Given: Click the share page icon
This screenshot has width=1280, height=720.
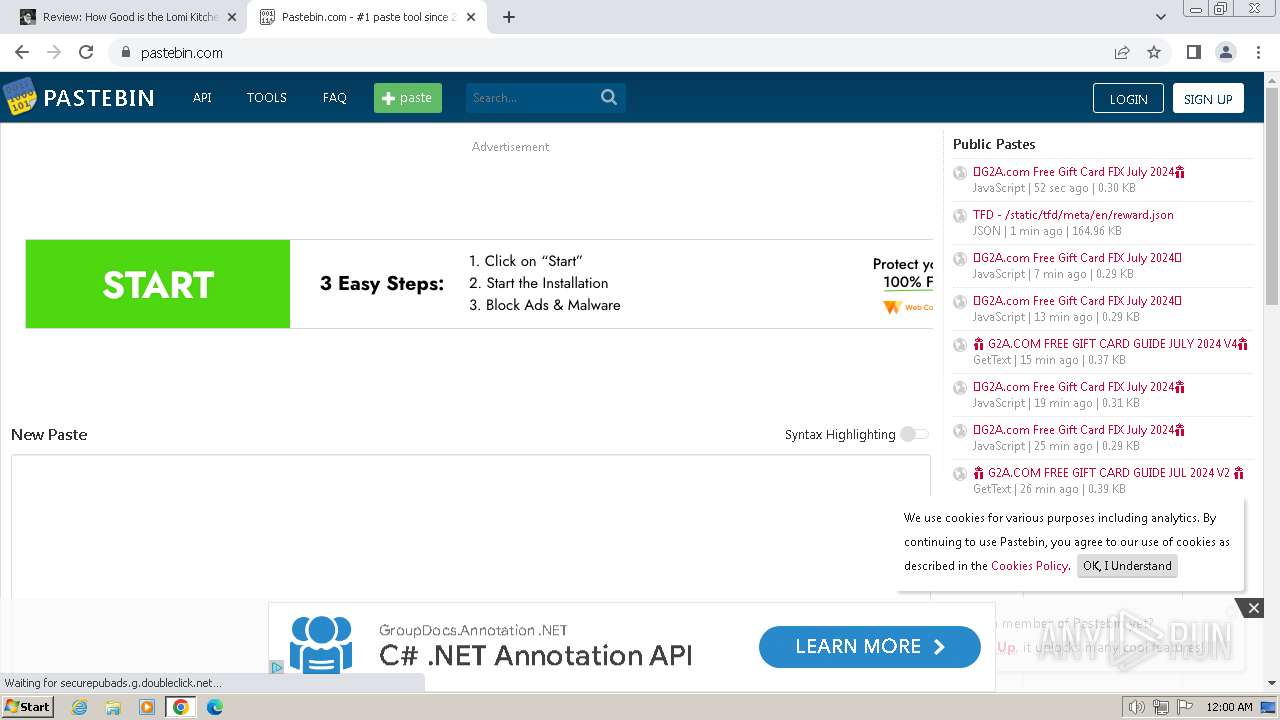Looking at the screenshot, I should click(1122, 52).
